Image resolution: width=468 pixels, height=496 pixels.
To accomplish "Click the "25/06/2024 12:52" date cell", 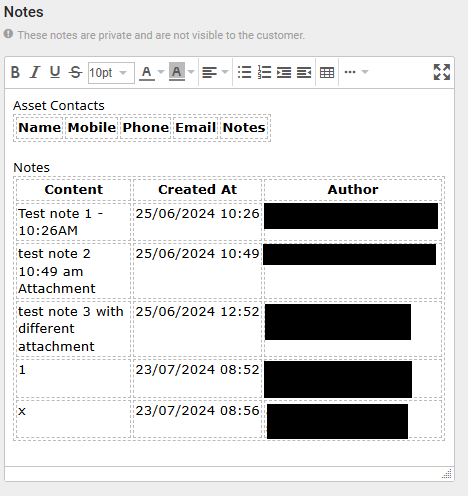I will (x=198, y=329).
